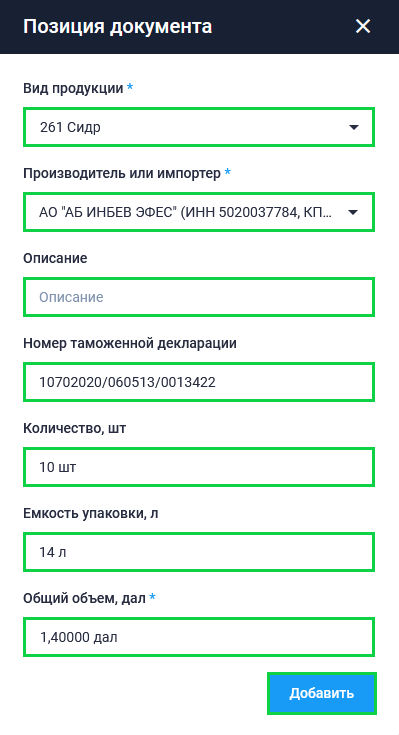Click the required asterisk beside Вид продукции
The height and width of the screenshot is (735, 399).
point(130,87)
